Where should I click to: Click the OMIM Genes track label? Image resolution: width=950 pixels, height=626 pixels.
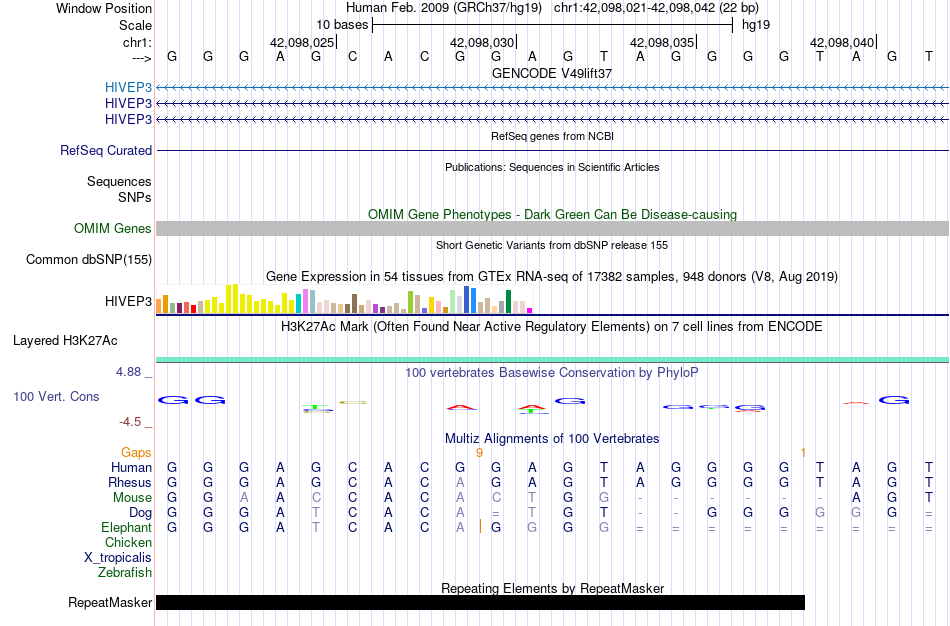tap(113, 228)
